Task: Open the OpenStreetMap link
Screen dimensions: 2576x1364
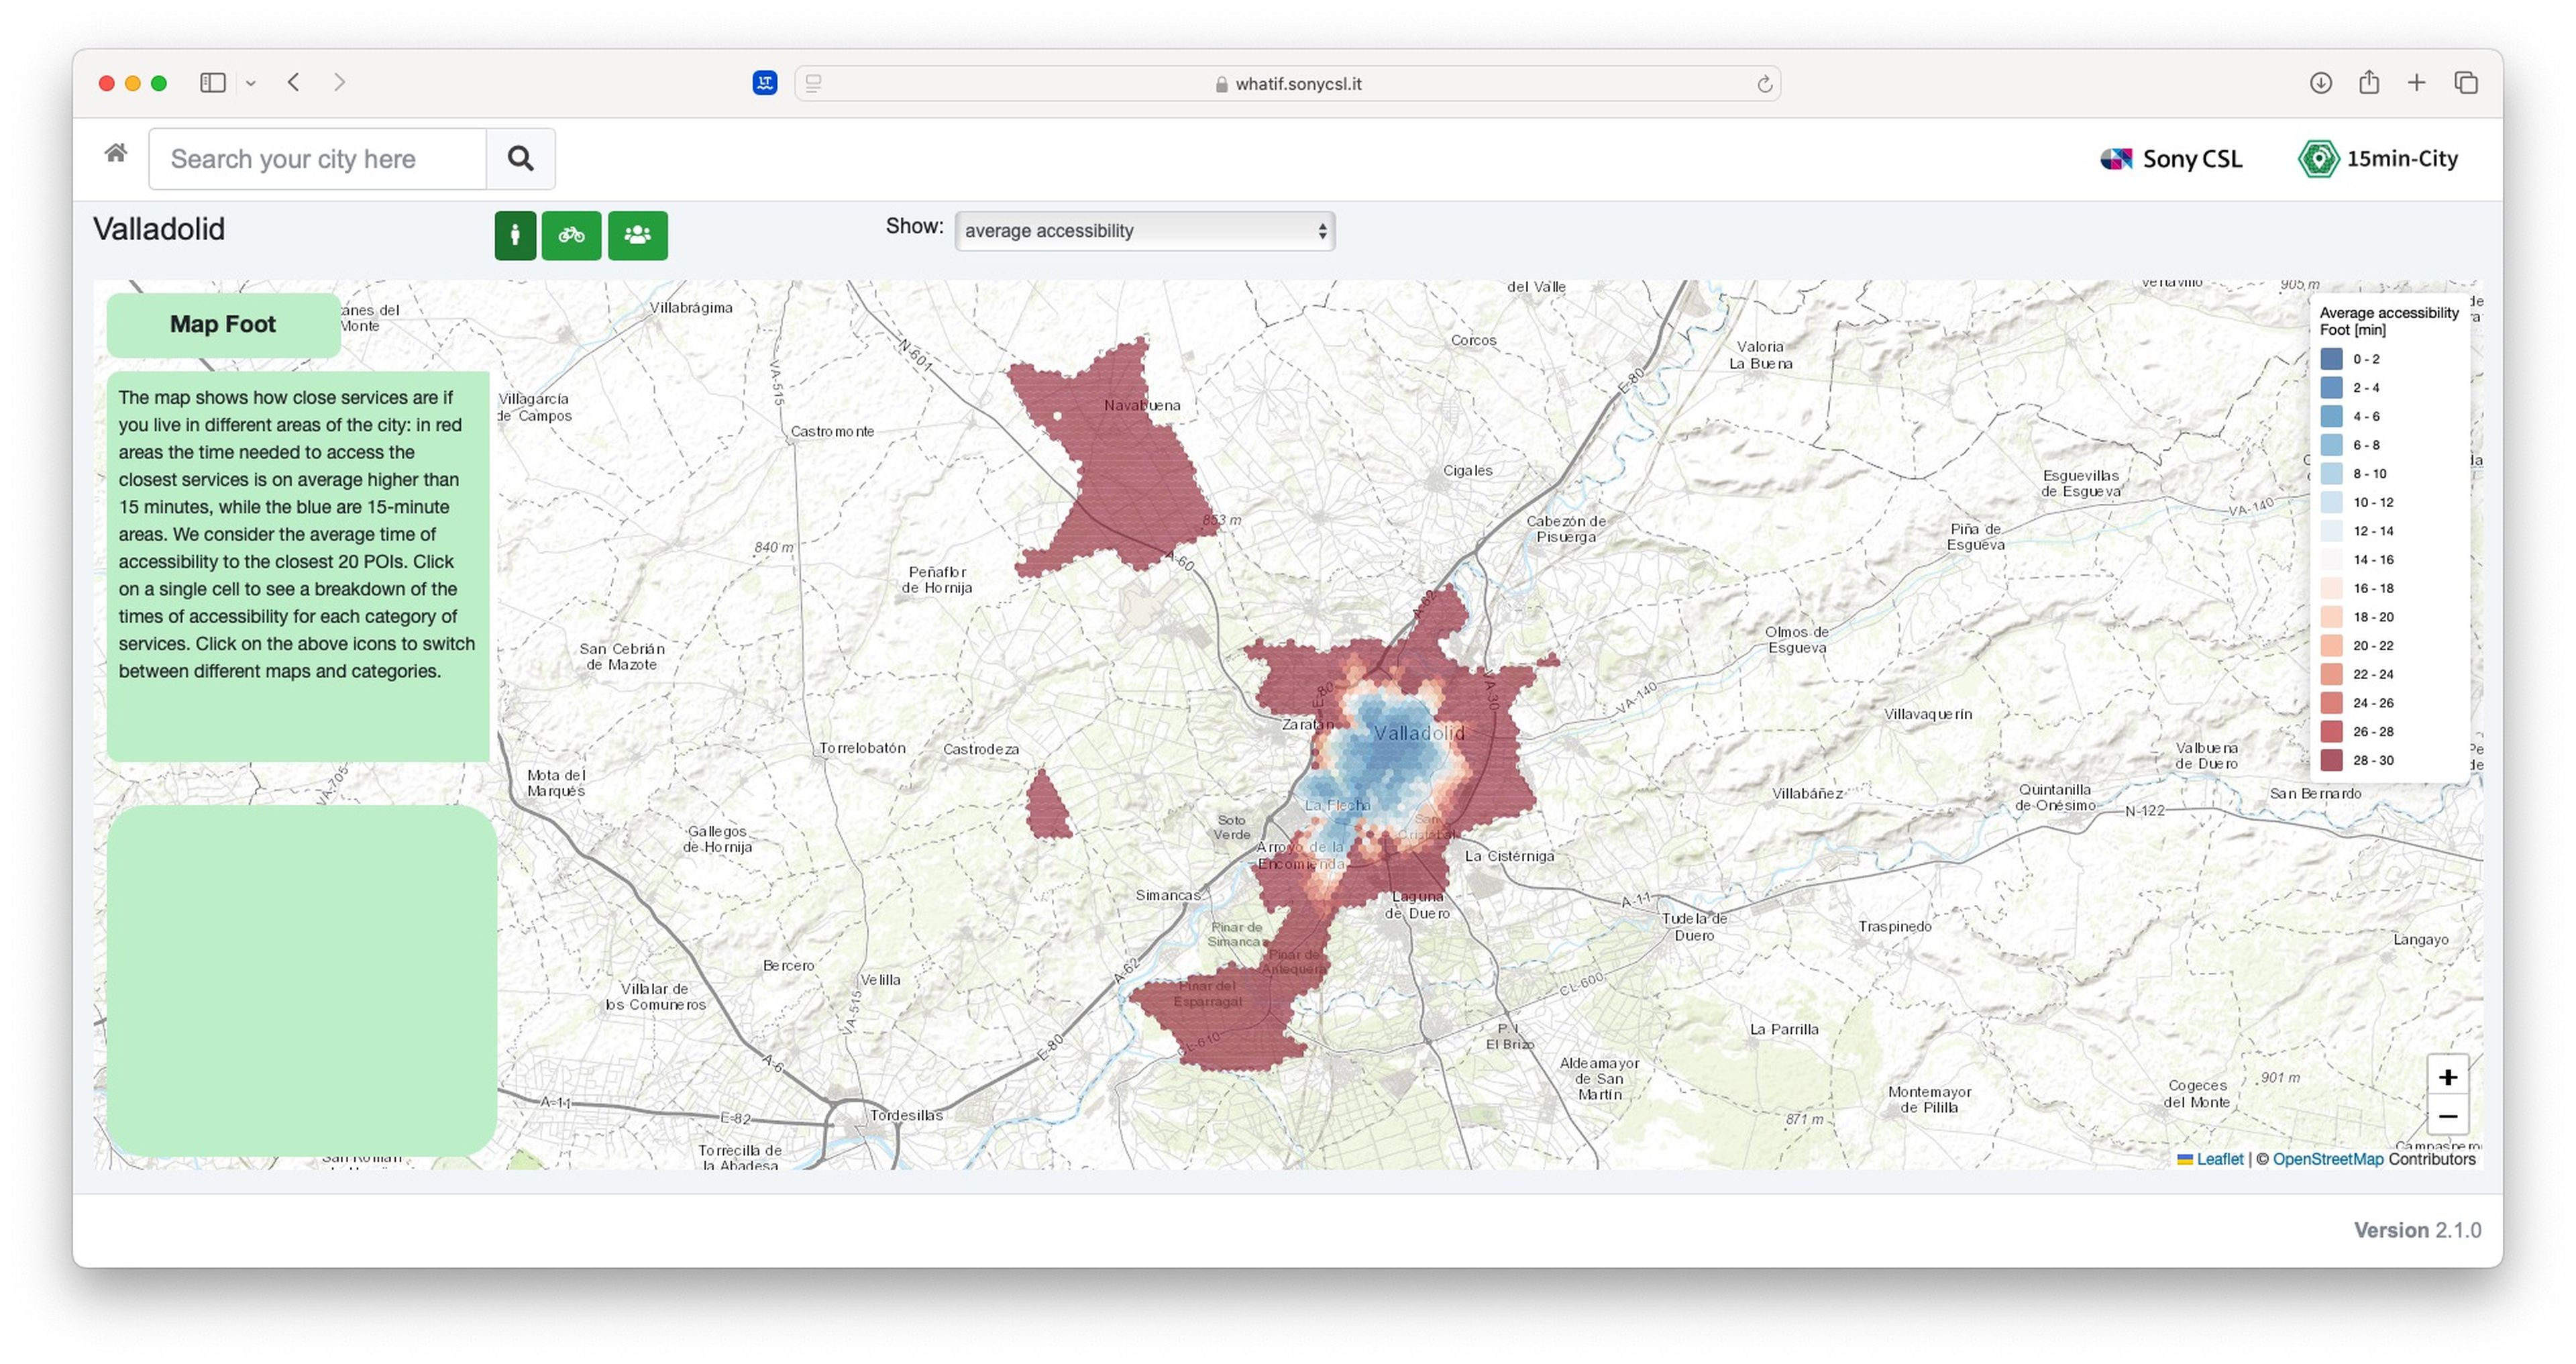Action: (2328, 1159)
